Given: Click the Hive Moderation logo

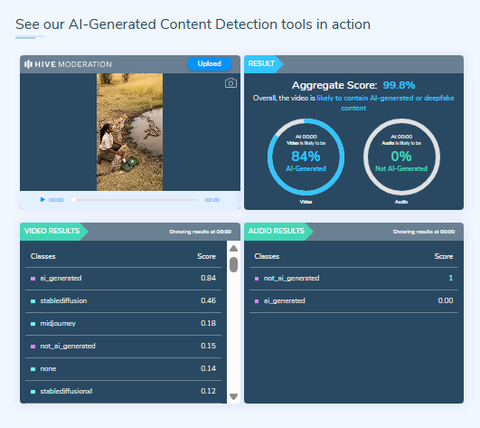Looking at the screenshot, I should click(x=68, y=64).
